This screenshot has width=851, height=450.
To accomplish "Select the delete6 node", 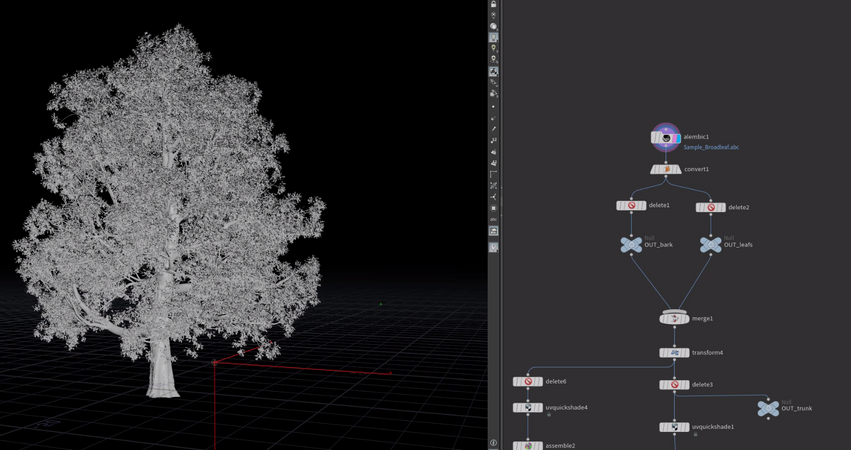I will coord(528,381).
